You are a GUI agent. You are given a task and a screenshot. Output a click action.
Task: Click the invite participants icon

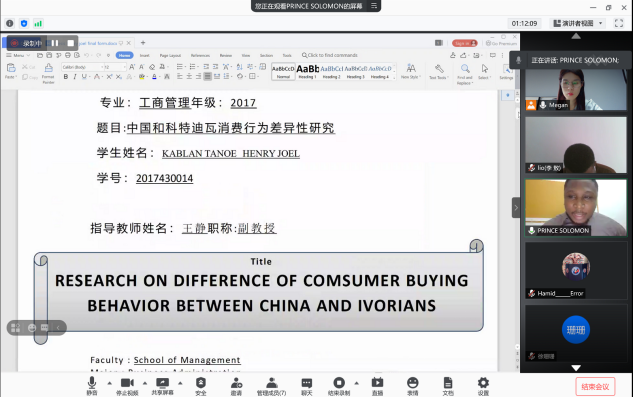[236, 386]
